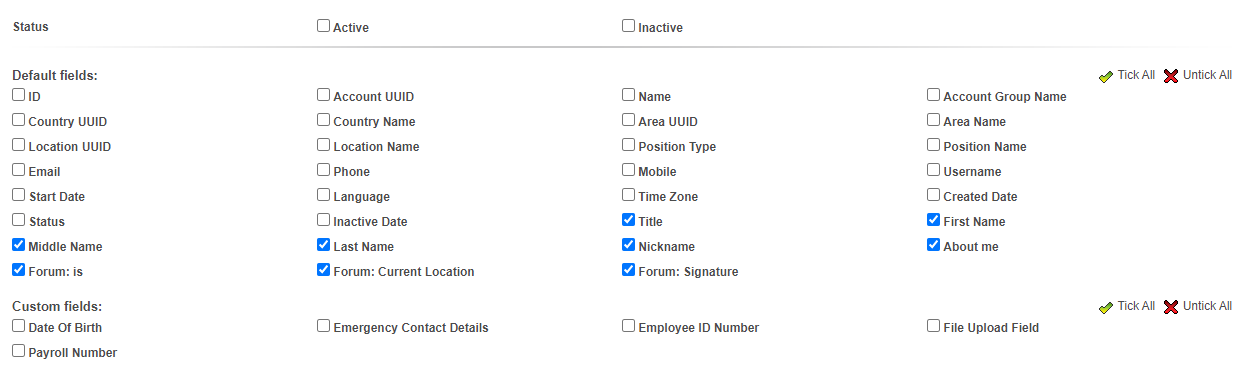Tick the Inactive status checkbox
This screenshot has width=1243, height=379.
click(628, 26)
